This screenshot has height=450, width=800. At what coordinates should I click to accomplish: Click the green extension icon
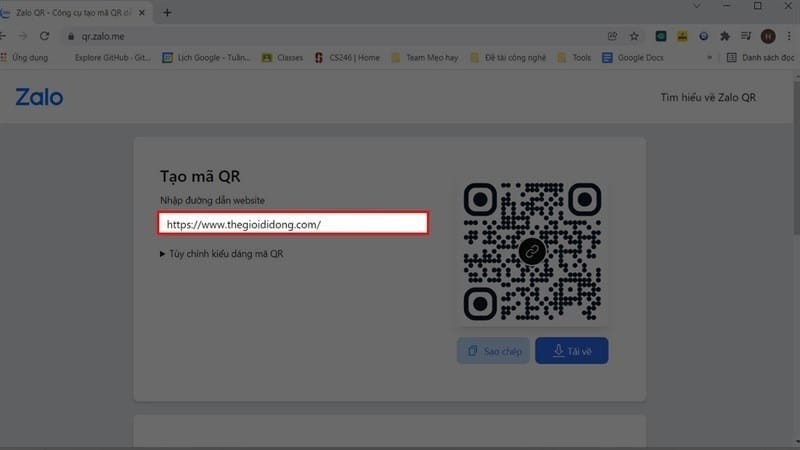661,36
